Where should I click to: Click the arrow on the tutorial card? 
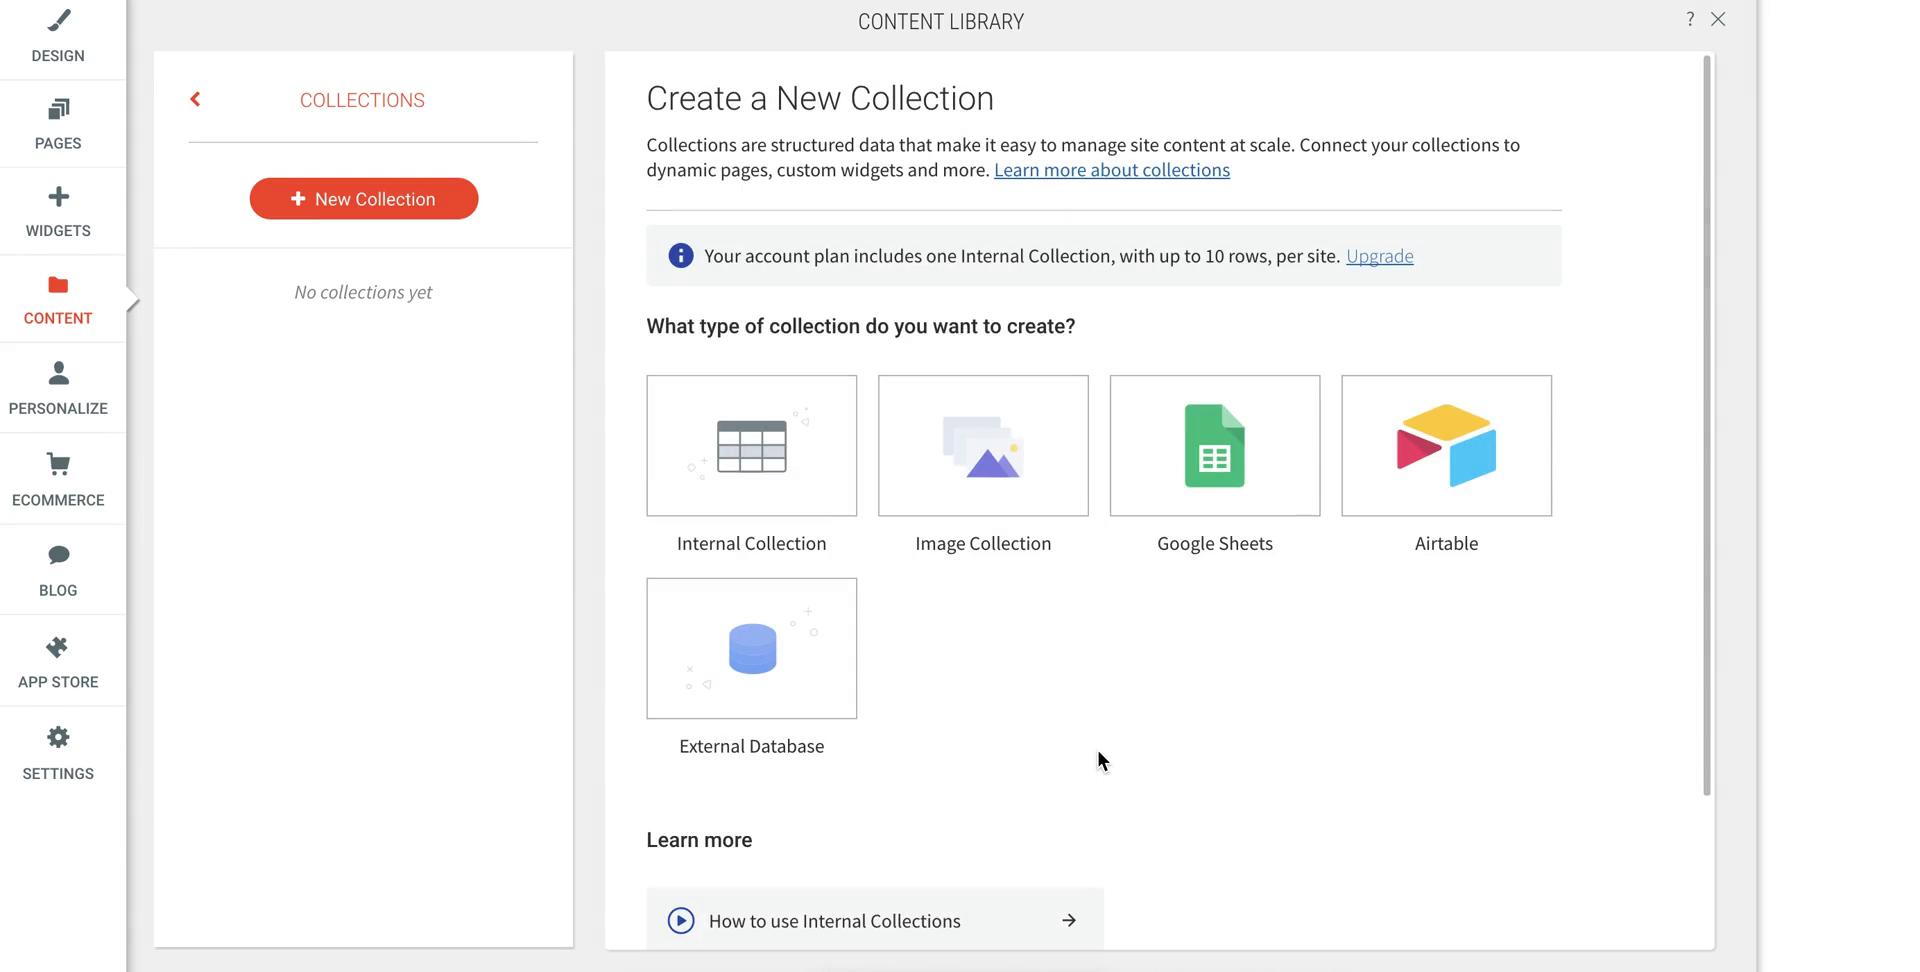pos(1069,921)
